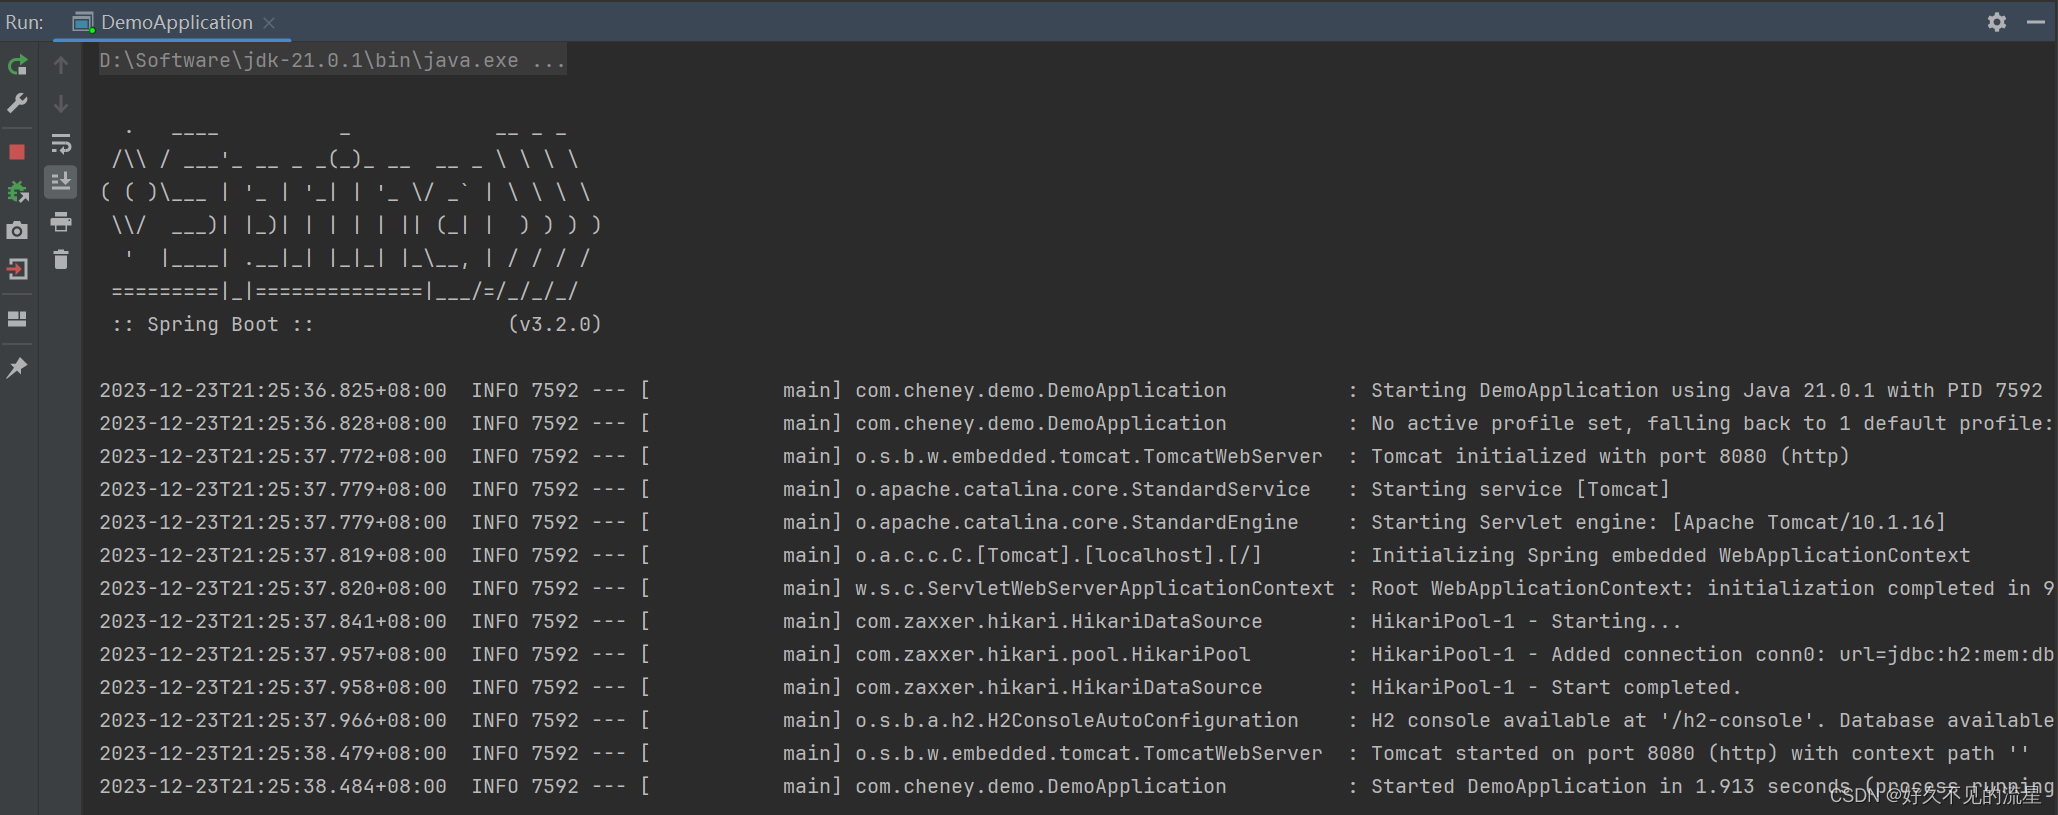Click the 'Starting DemoApplication using Java 21.0.1' line
The height and width of the screenshot is (815, 2058).
click(x=1707, y=390)
